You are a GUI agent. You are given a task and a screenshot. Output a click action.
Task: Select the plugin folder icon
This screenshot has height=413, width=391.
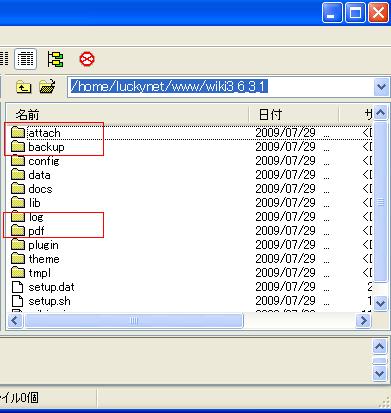coord(18,245)
